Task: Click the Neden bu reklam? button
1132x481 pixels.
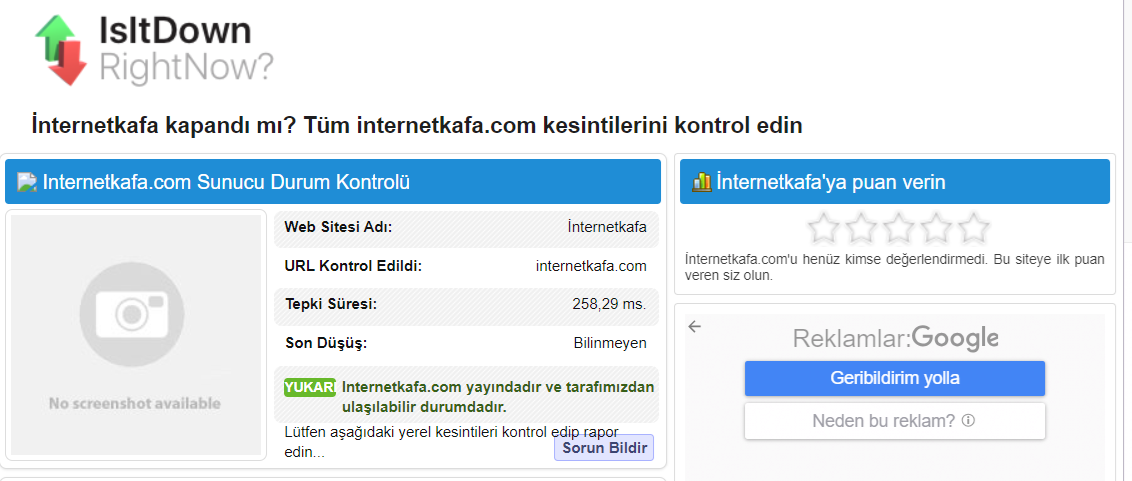Action: pos(894,421)
